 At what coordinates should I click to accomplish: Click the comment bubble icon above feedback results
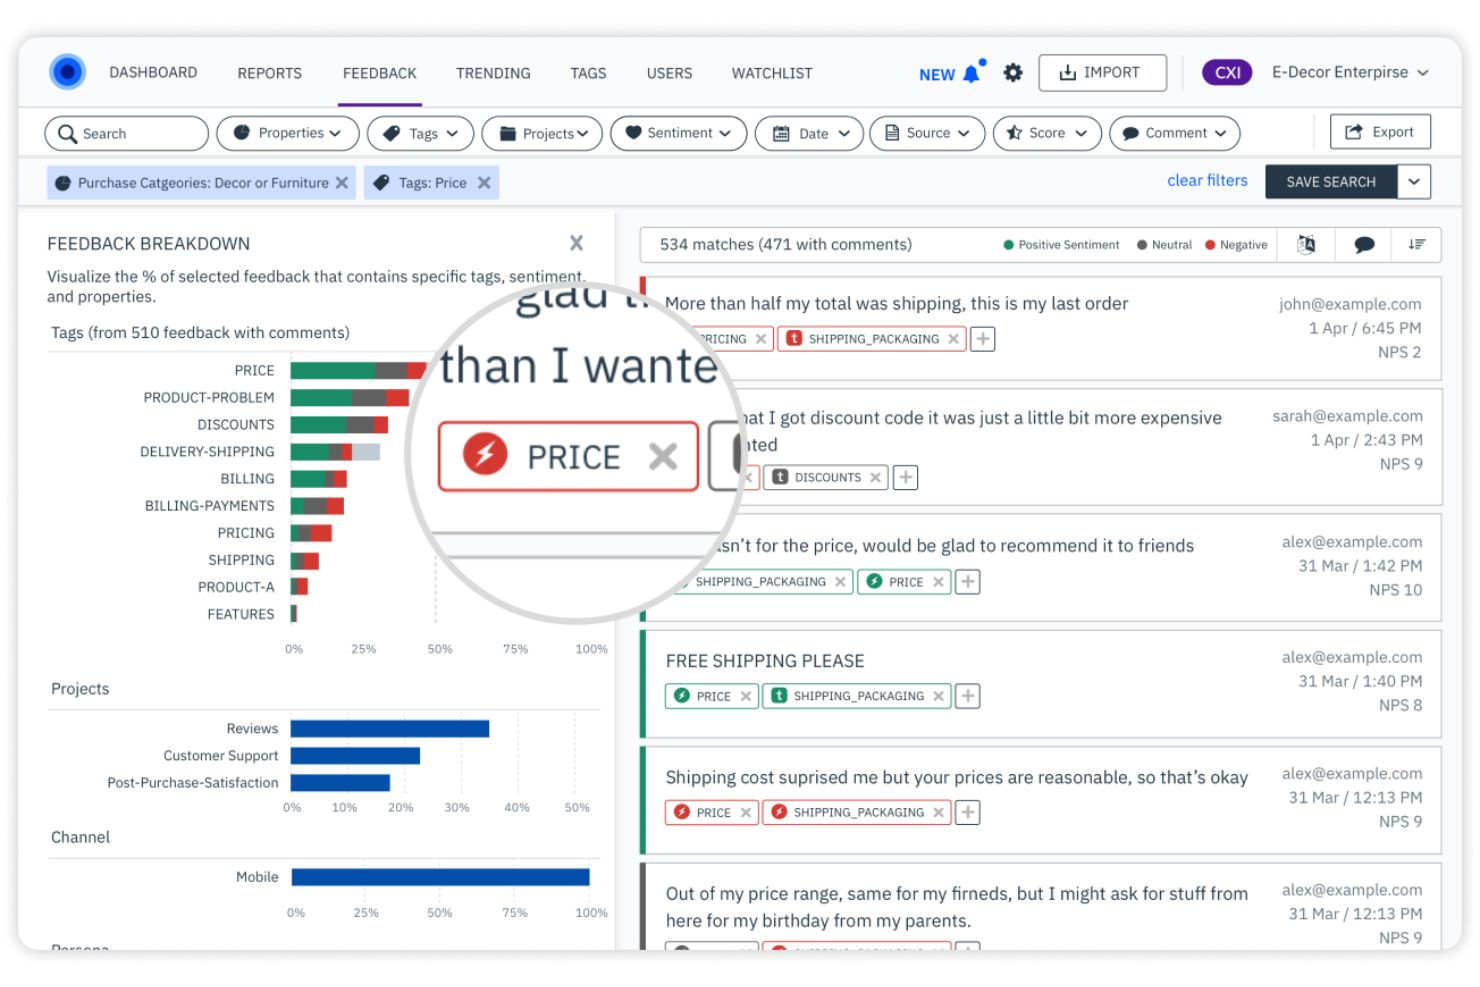click(x=1362, y=244)
